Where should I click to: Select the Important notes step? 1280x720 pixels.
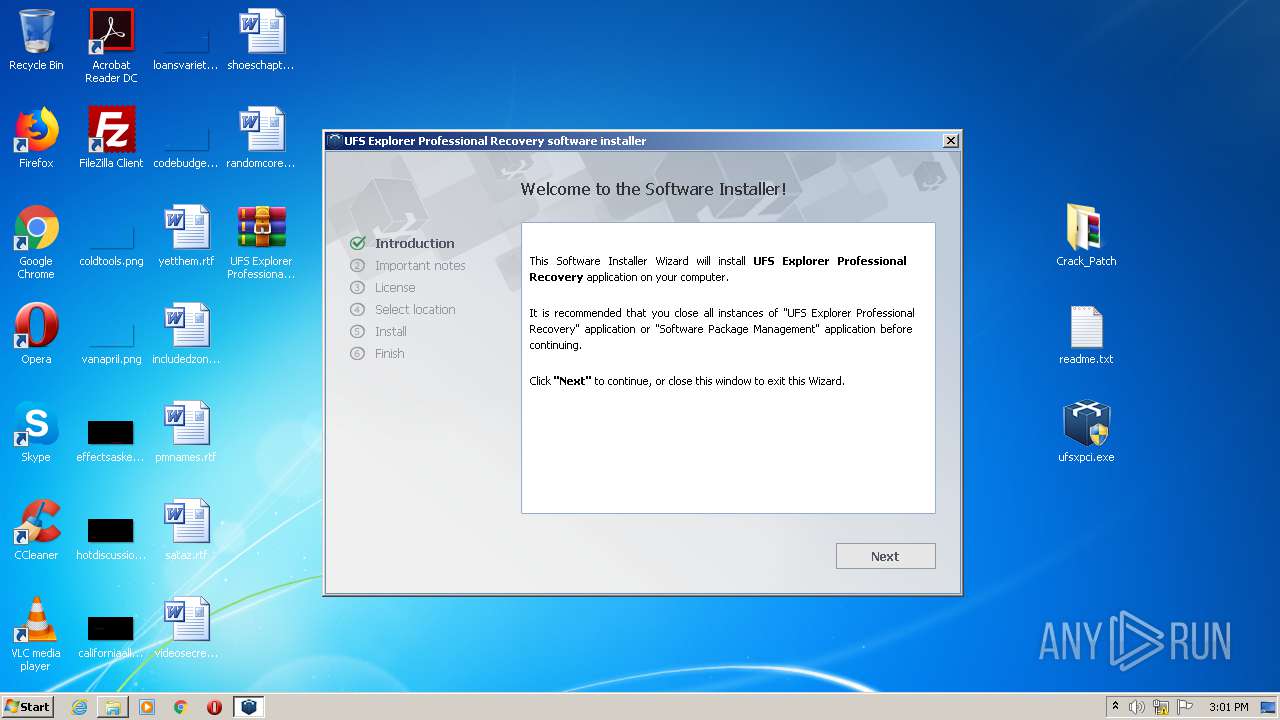pos(420,265)
